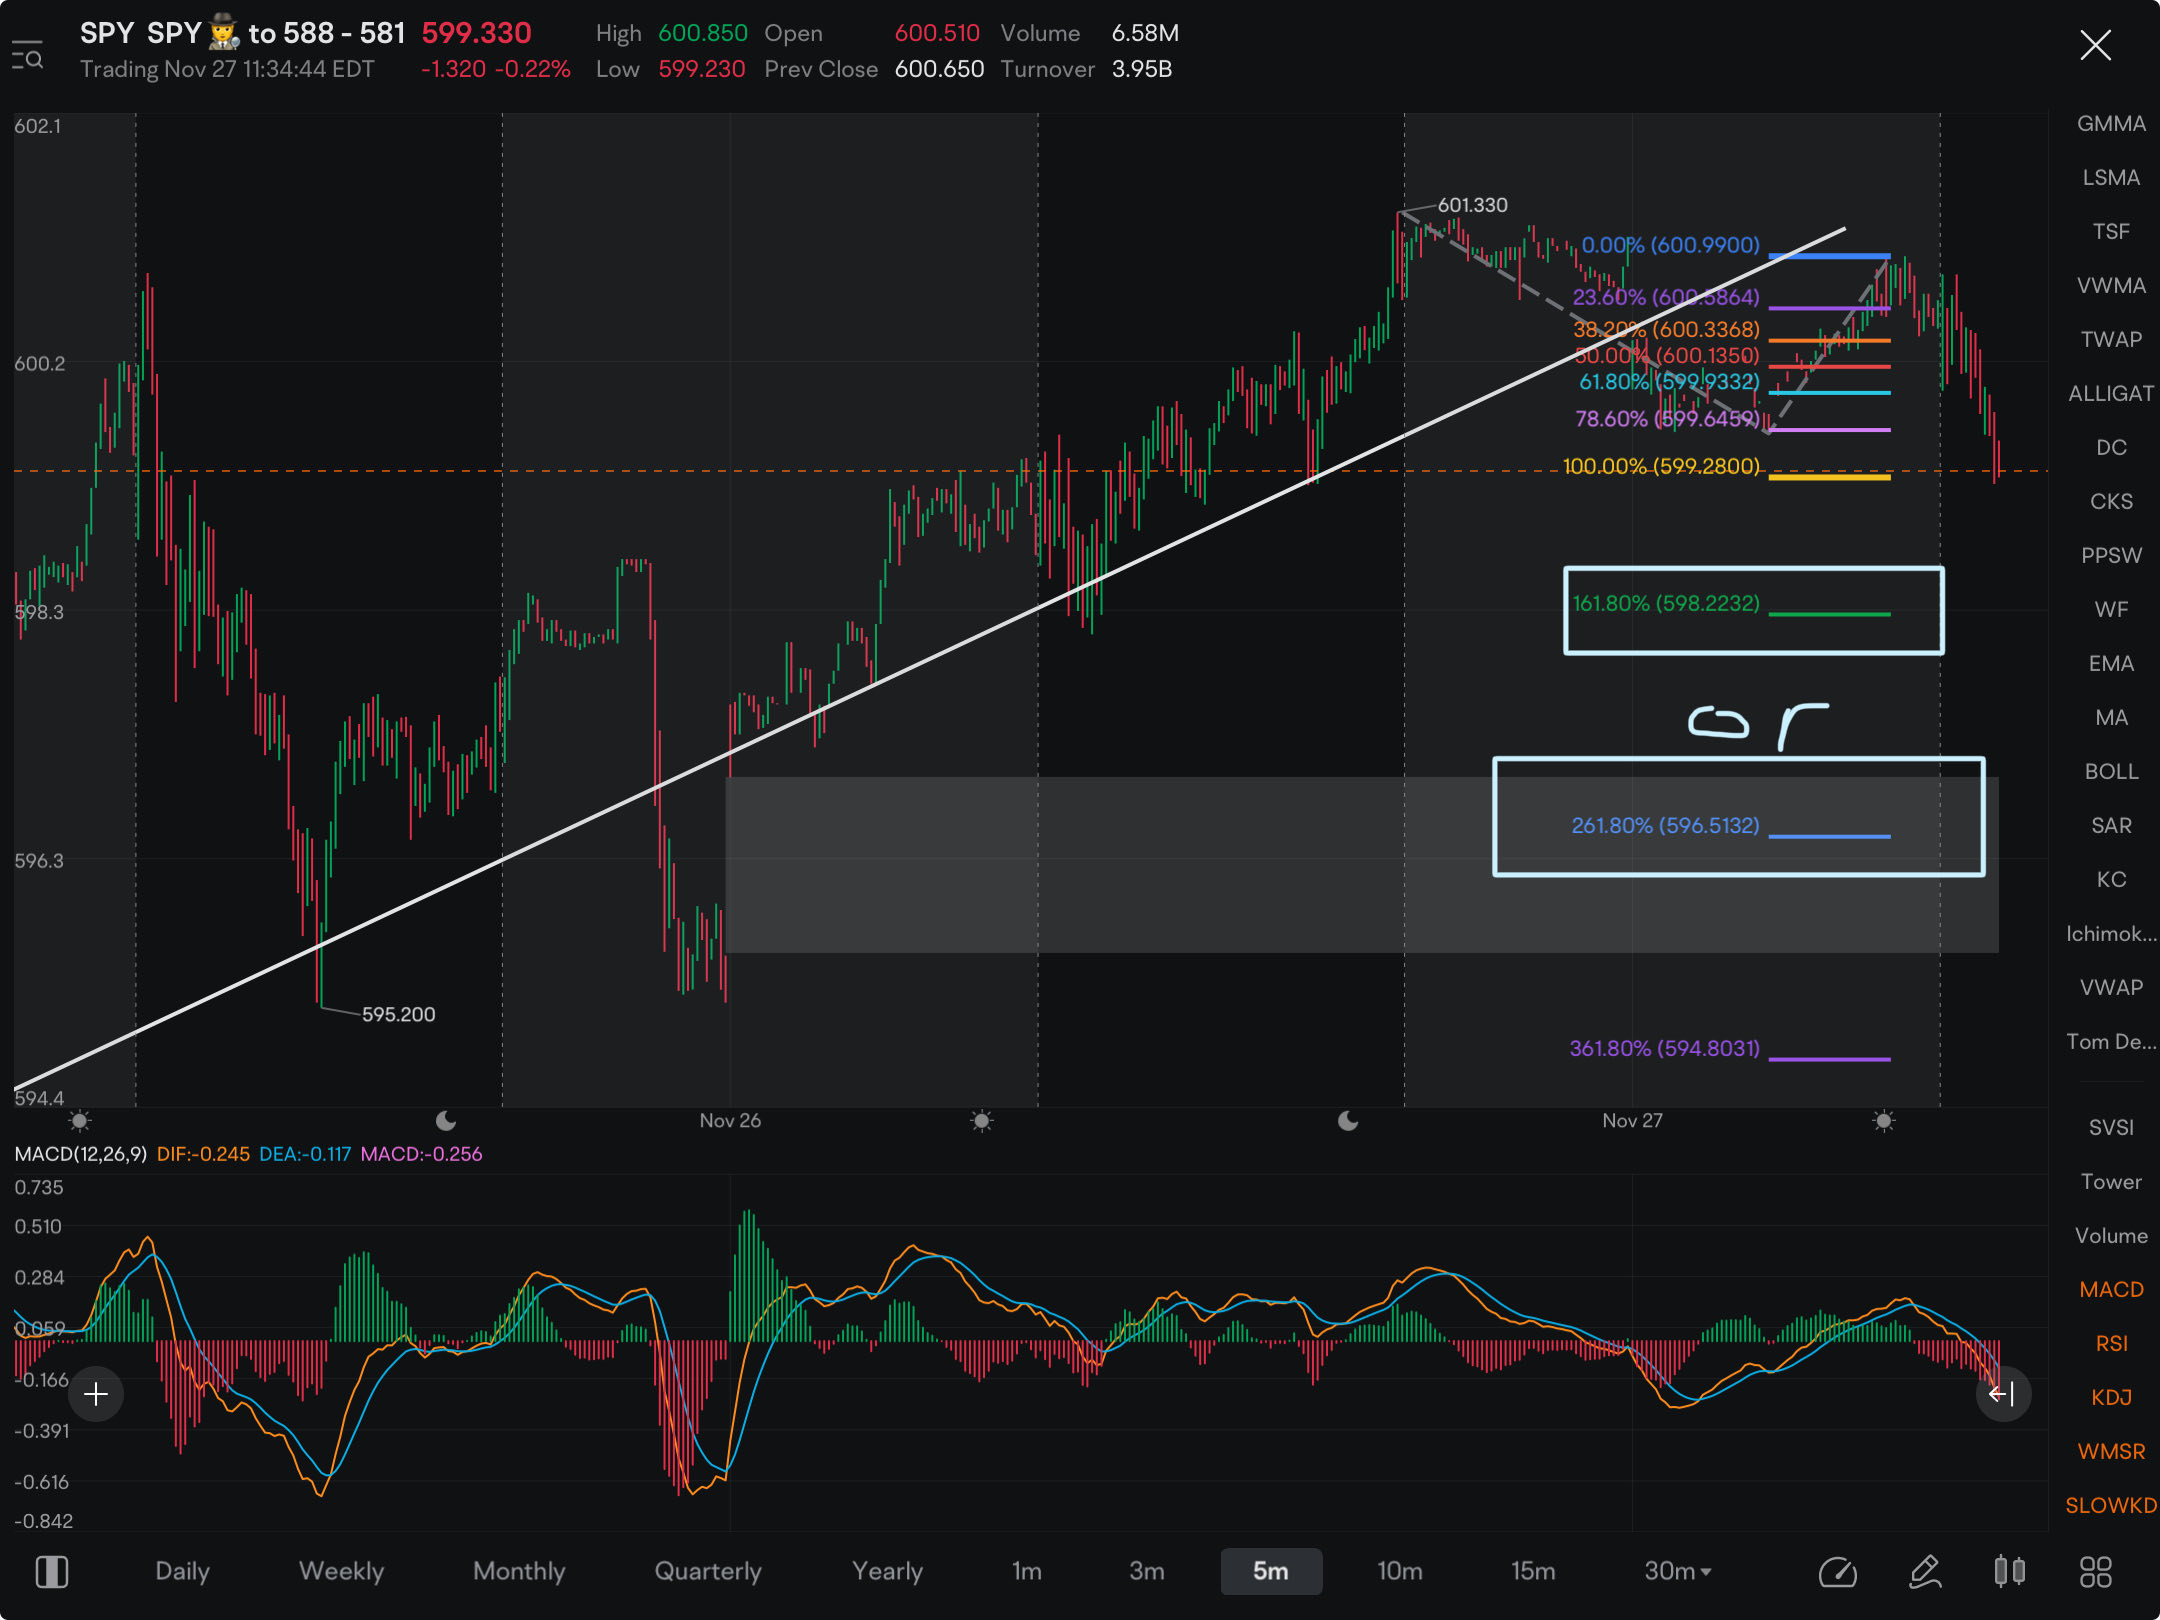
Task: Switch to the Daily timeframe
Action: (182, 1571)
